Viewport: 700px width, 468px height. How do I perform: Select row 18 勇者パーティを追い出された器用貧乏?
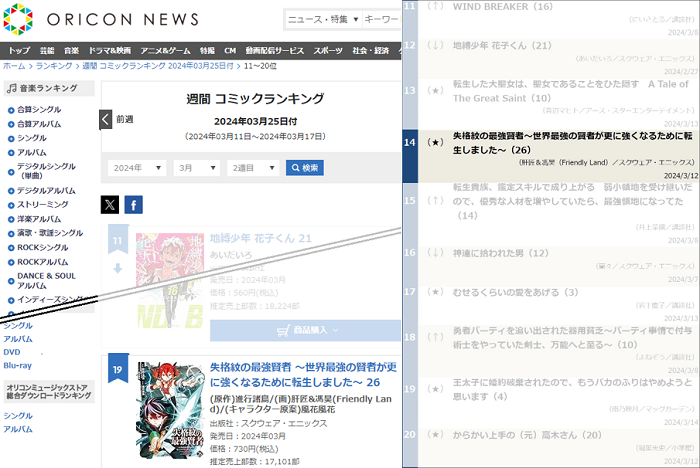click(551, 351)
